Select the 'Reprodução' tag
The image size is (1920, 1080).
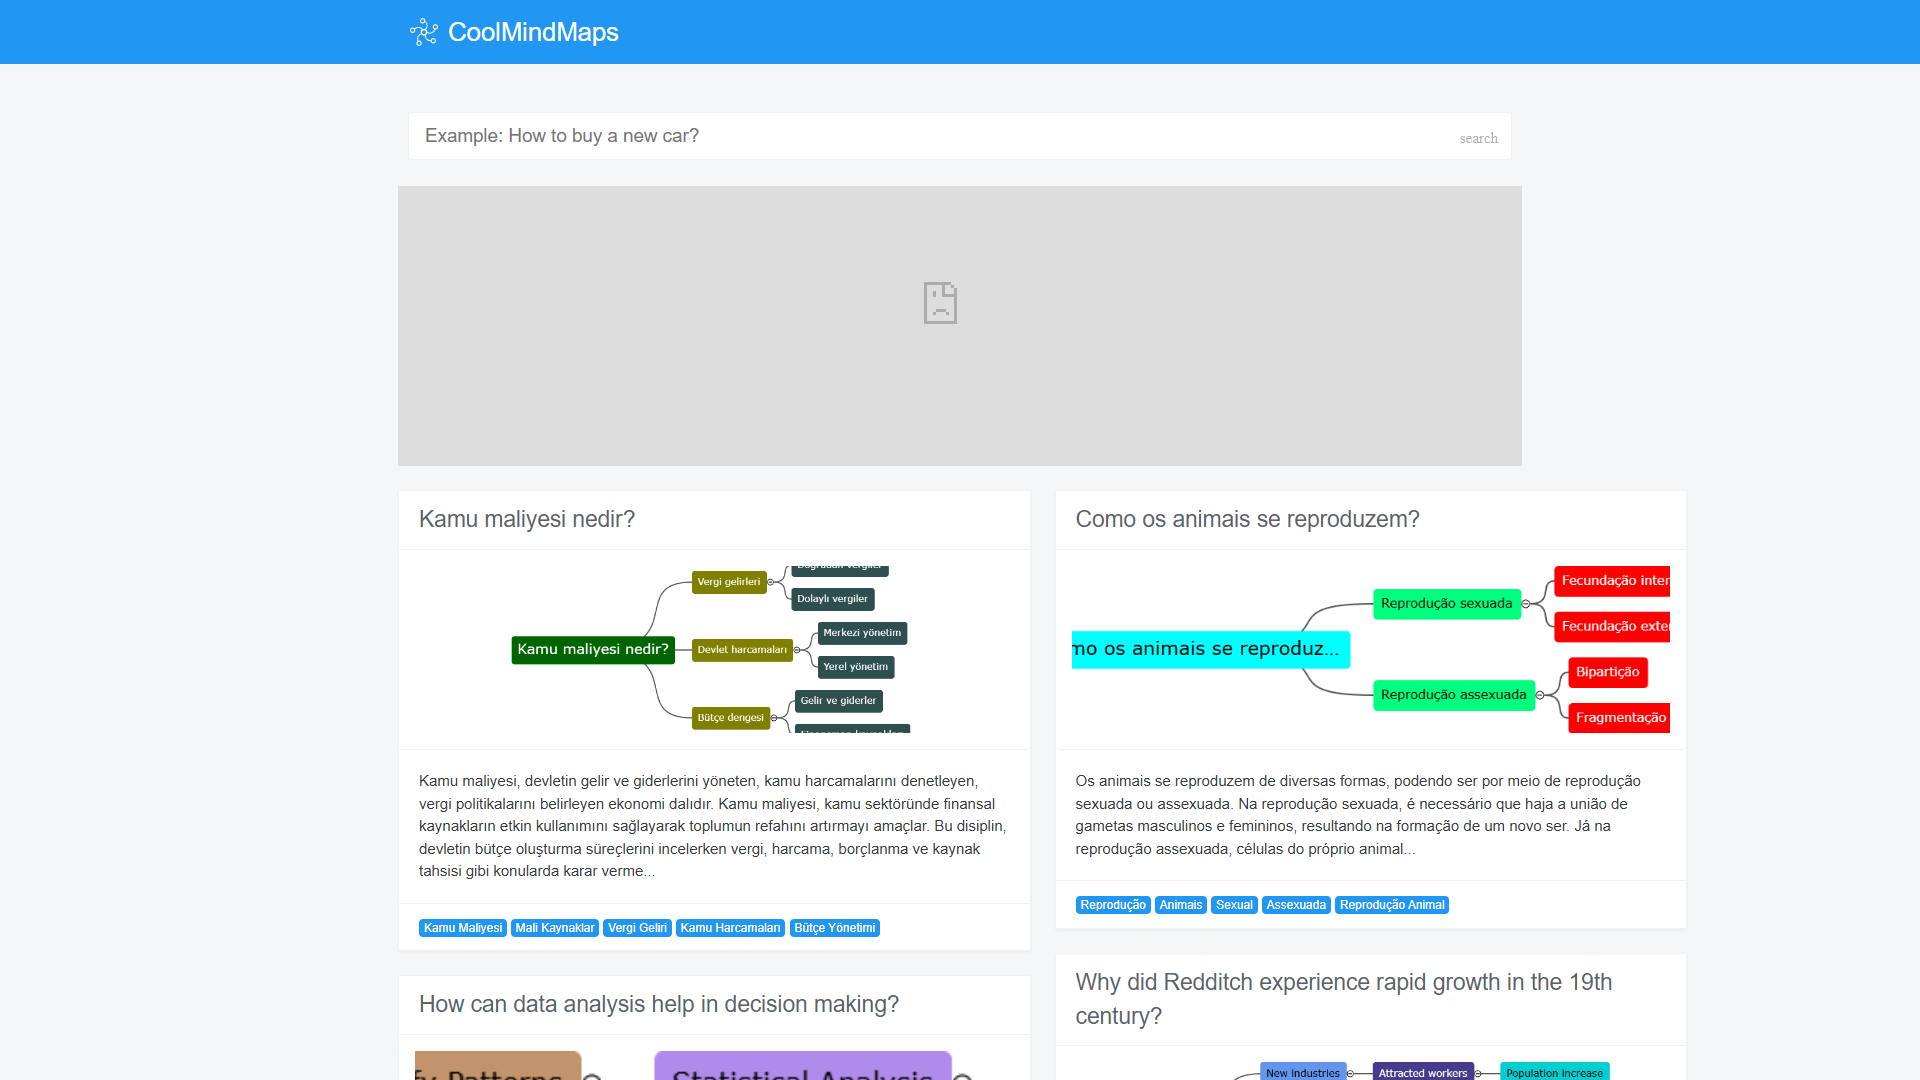[1113, 905]
